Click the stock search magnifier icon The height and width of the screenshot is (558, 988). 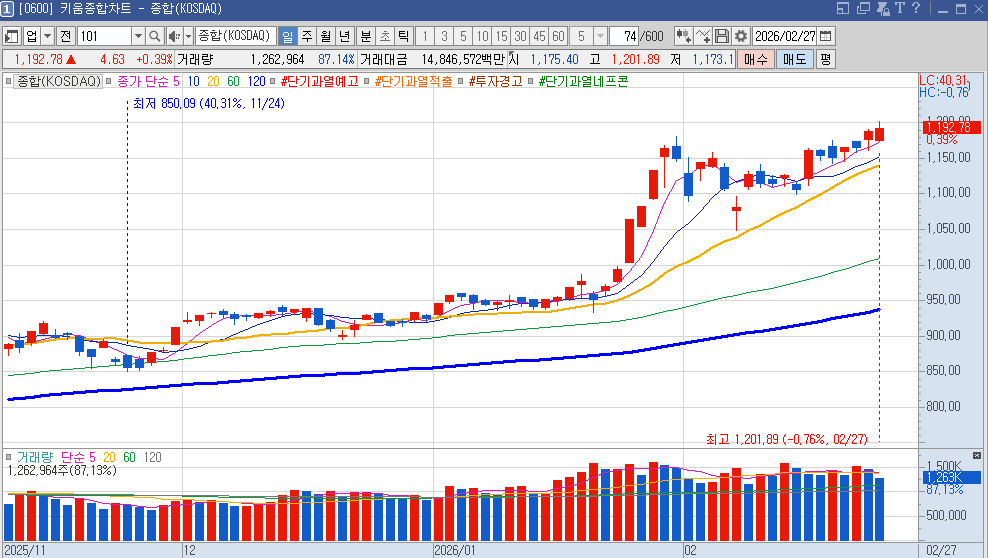pos(155,36)
